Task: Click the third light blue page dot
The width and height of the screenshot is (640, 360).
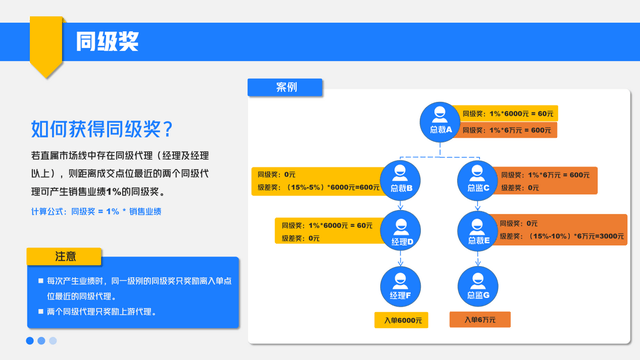Action: (53, 340)
